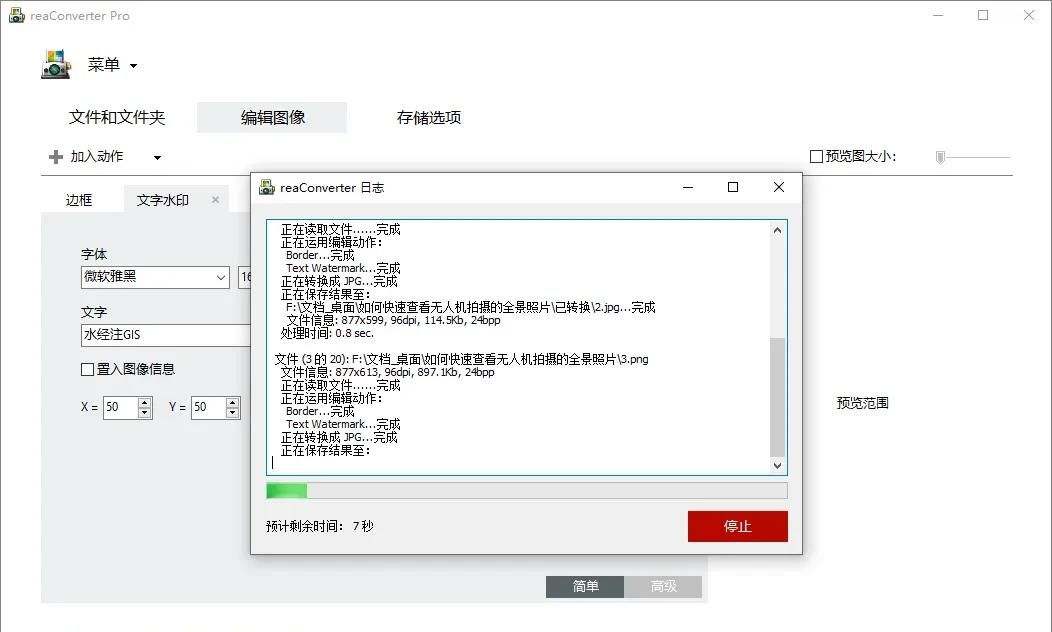Click the reaConverter icon in the 日志 dialog title bar

click(x=267, y=187)
